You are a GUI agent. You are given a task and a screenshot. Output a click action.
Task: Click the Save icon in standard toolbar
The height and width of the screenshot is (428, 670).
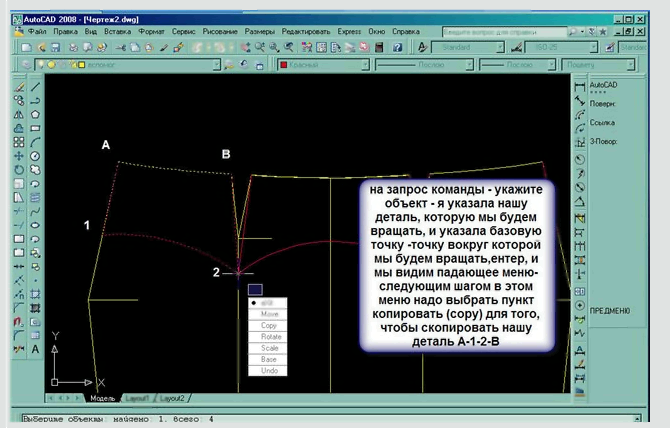58,47
